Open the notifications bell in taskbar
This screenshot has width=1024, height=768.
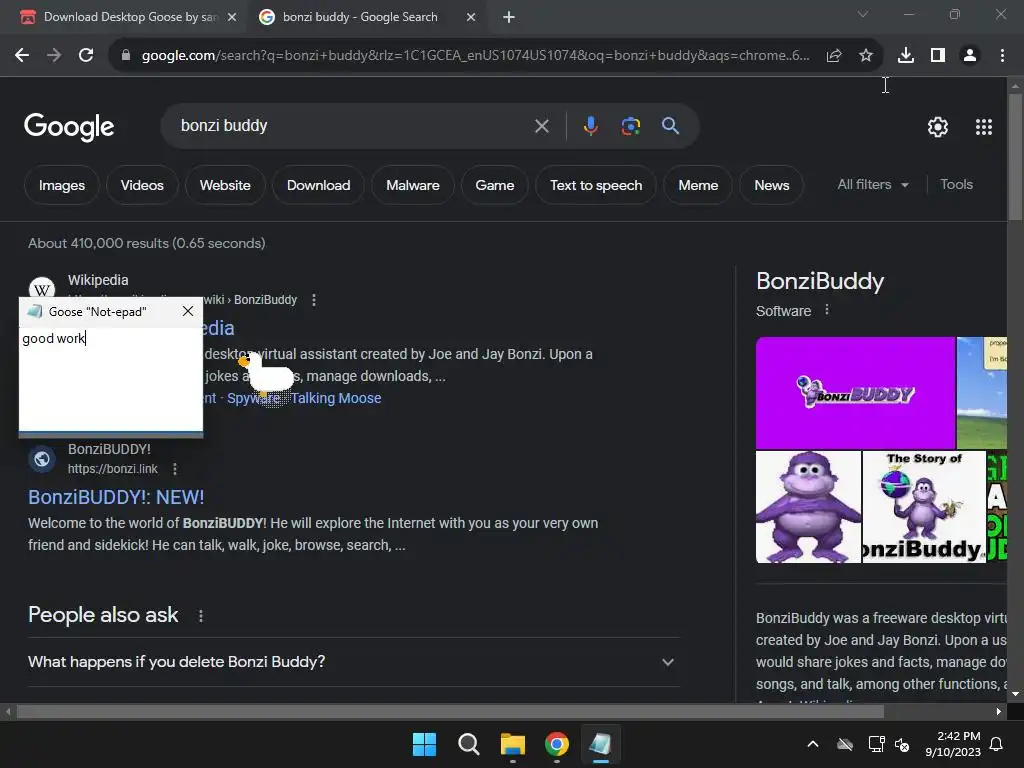pyautogui.click(x=997, y=744)
